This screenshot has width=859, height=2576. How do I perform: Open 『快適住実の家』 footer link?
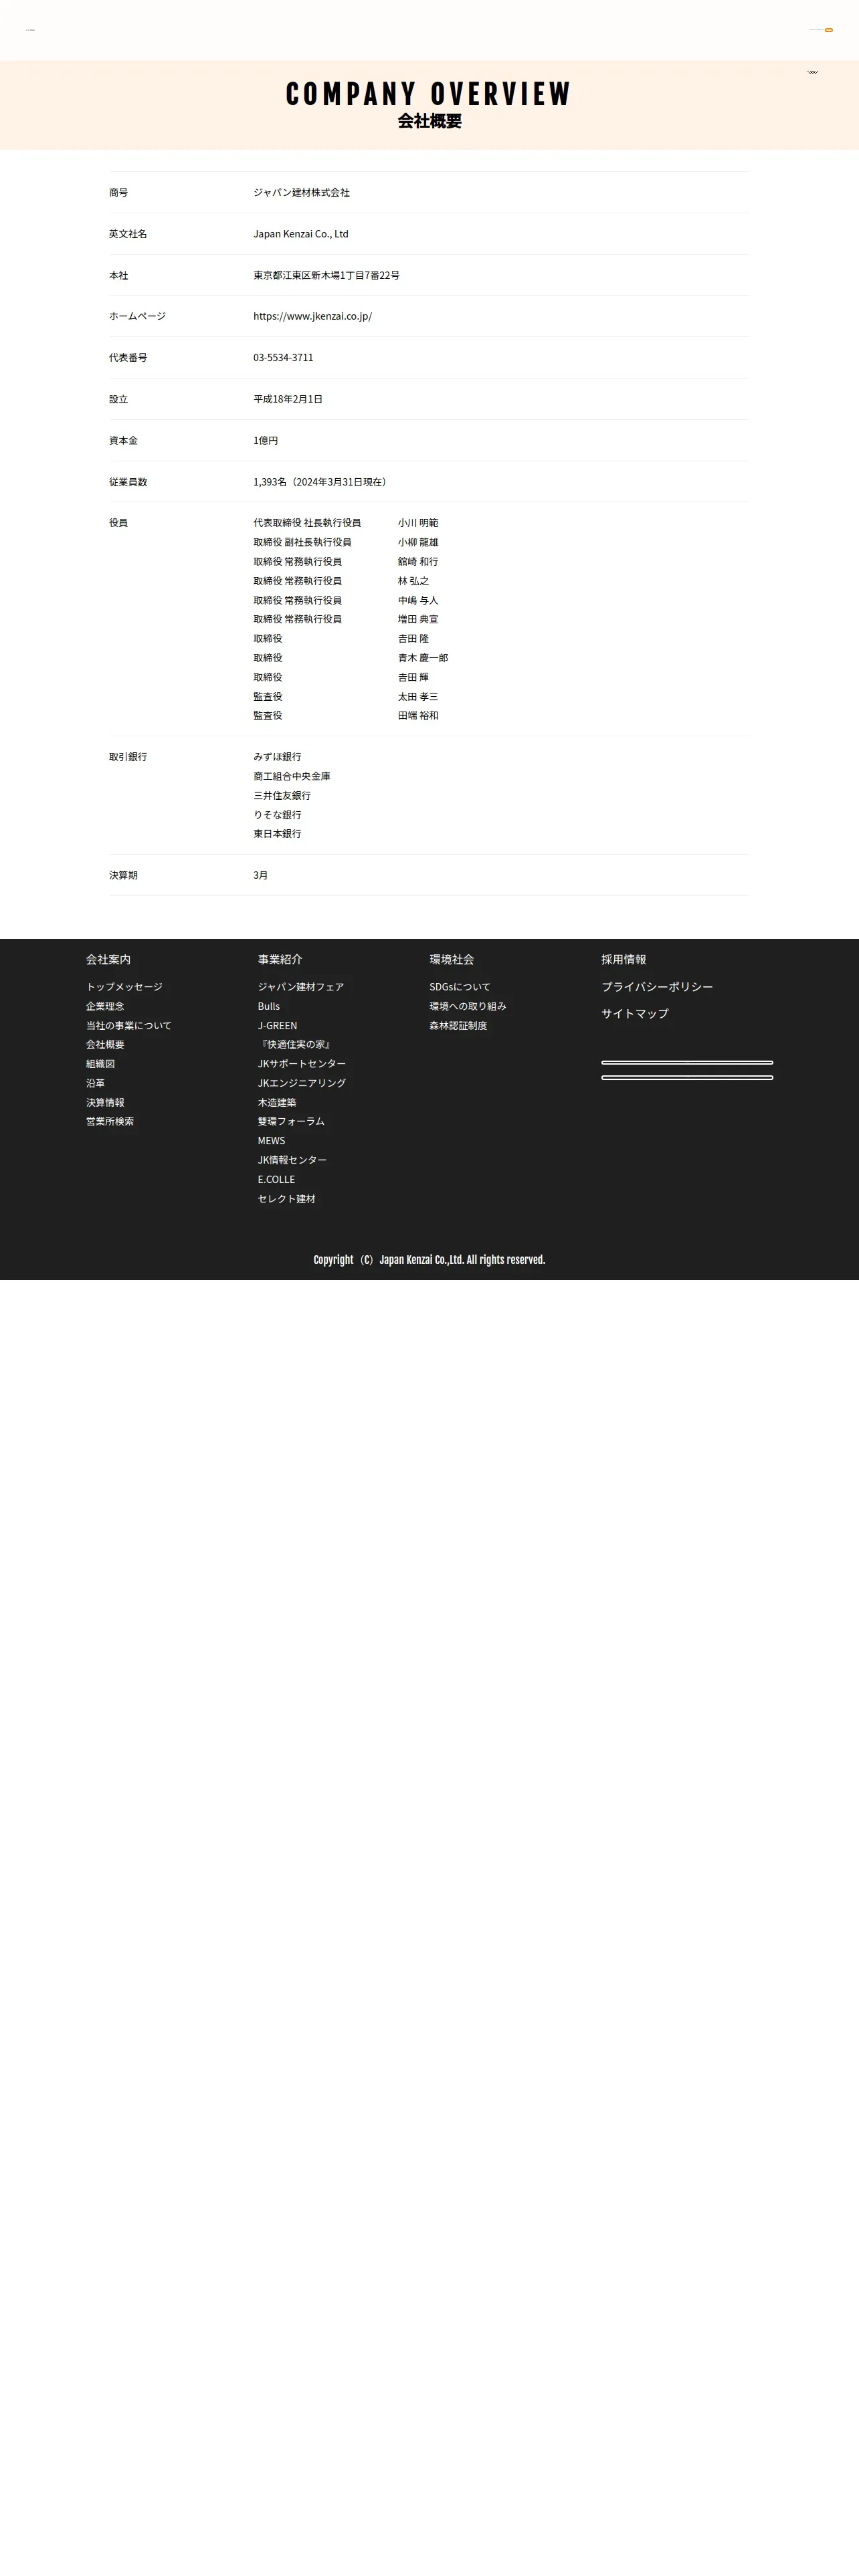296,1044
